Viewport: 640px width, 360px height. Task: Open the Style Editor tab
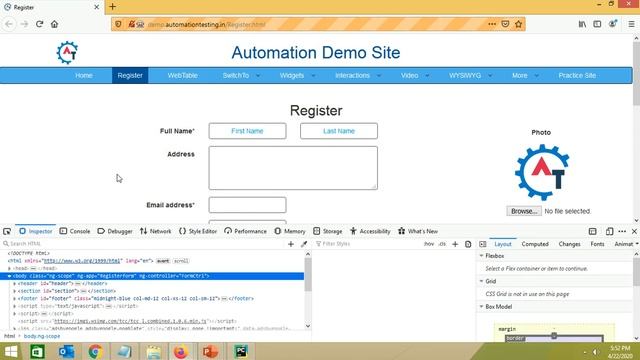pyautogui.click(x=198, y=231)
